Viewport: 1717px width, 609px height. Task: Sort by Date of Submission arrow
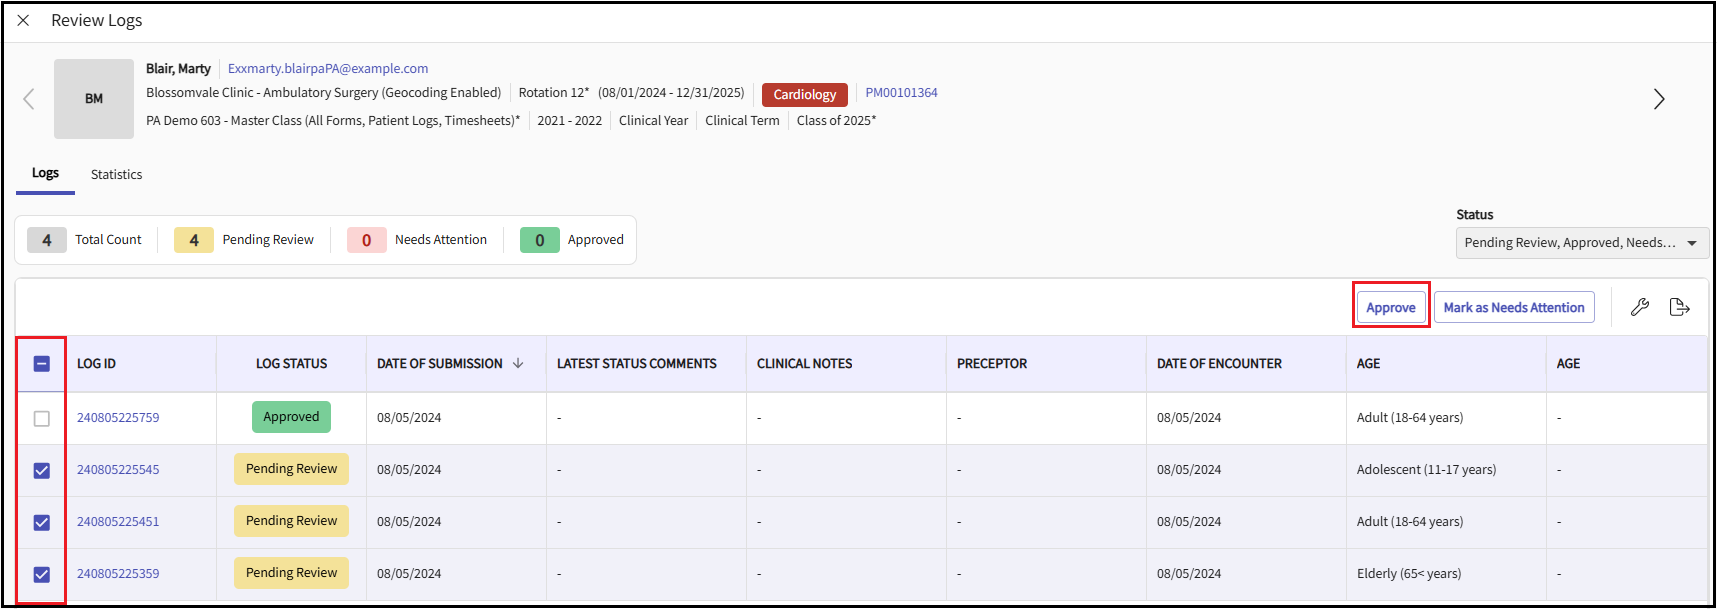tap(518, 364)
